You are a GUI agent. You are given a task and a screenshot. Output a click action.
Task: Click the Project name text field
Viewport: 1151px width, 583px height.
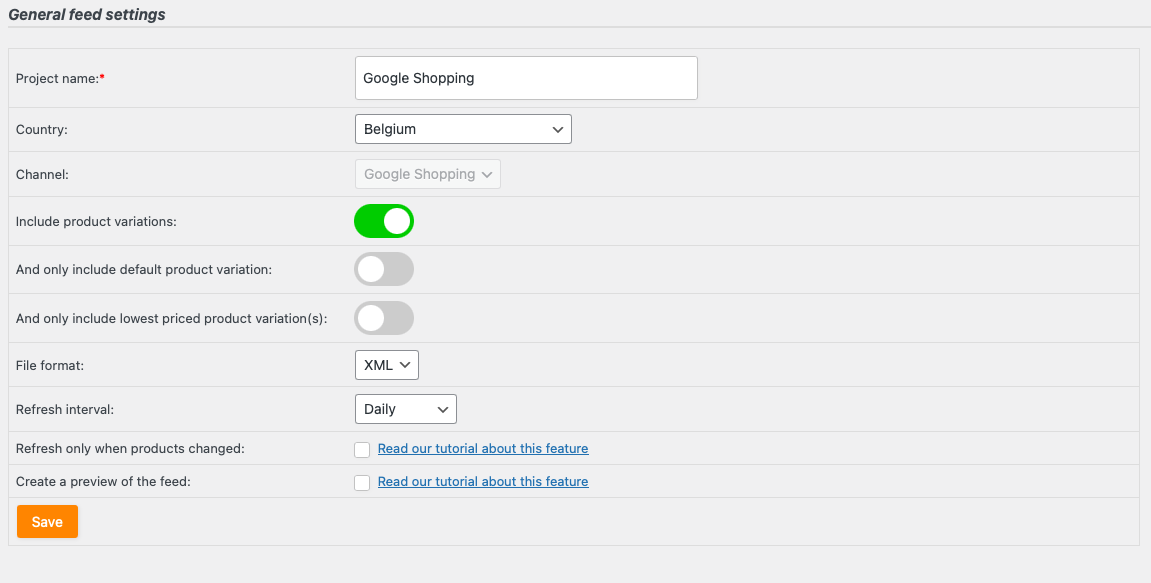pyautogui.click(x=525, y=78)
